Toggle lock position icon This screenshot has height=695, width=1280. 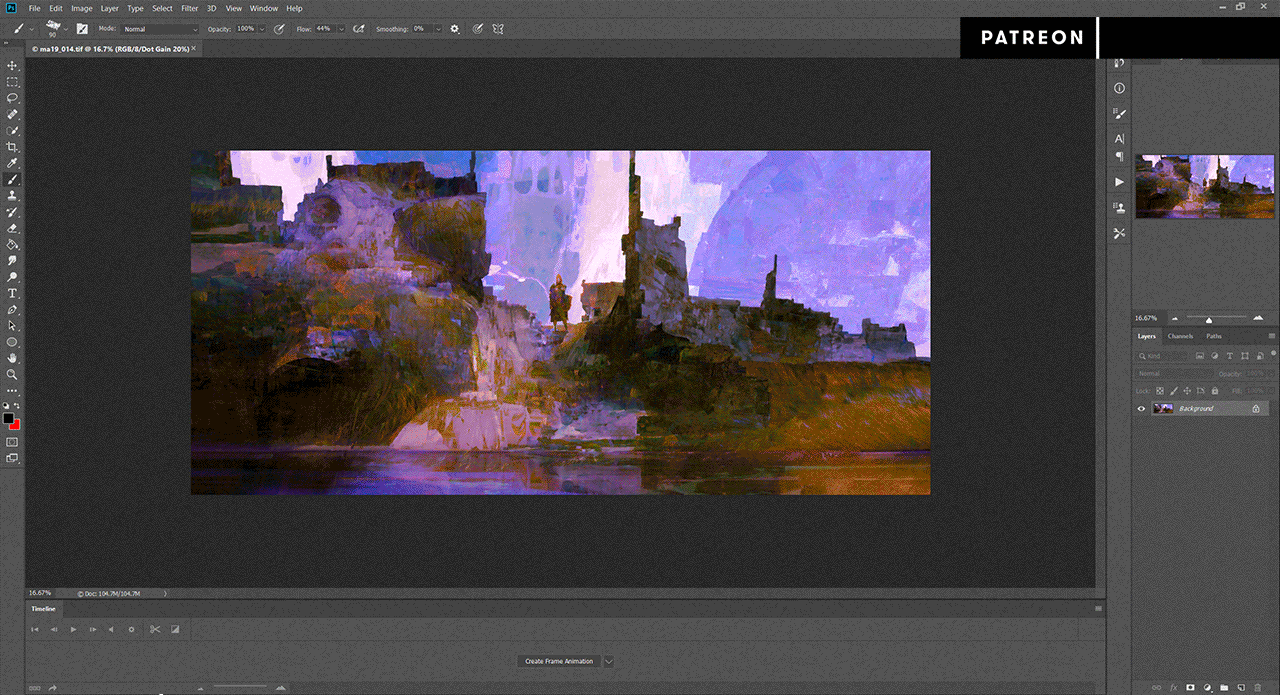1187,390
